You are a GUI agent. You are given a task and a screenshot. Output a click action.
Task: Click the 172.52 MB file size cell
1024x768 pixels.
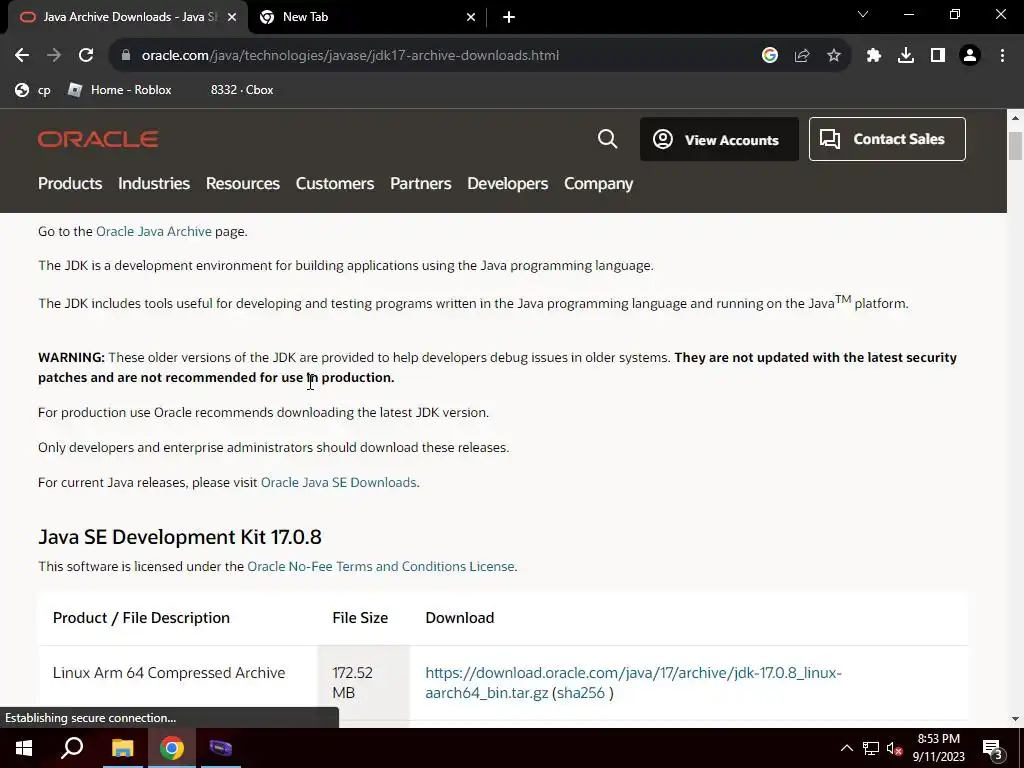pos(363,682)
